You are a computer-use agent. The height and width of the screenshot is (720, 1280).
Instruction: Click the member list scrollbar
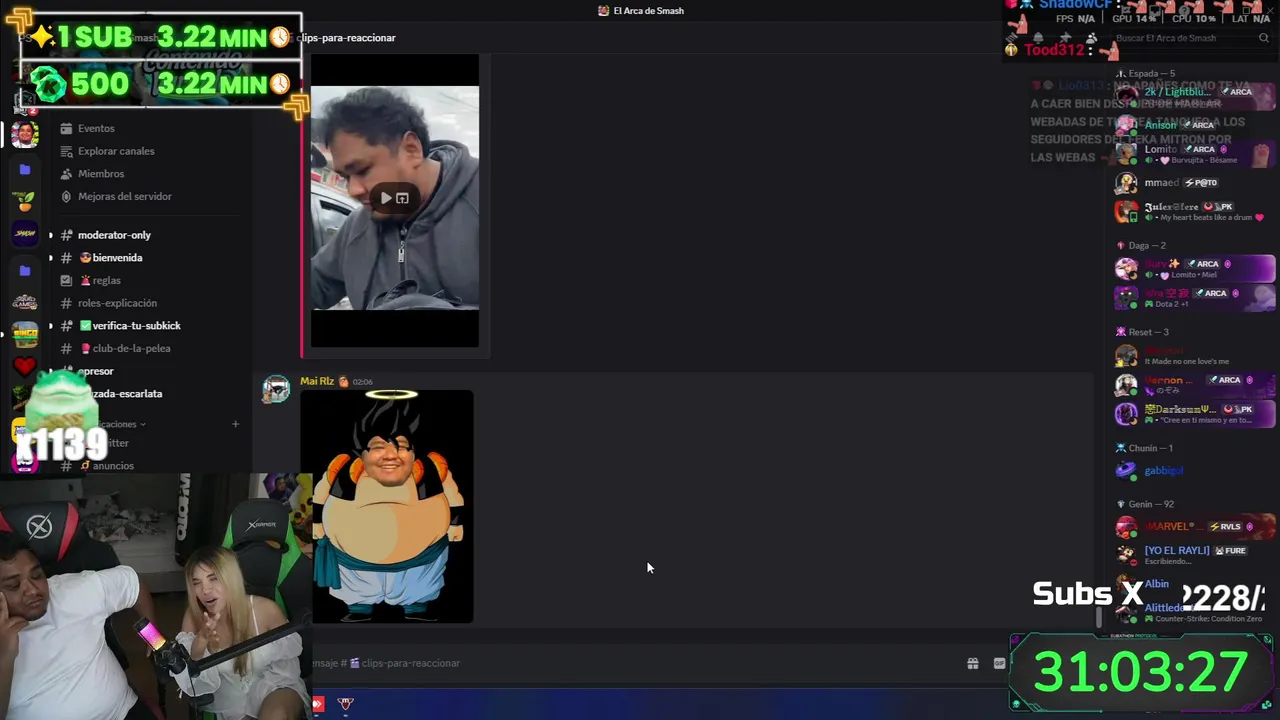[x=1101, y=617]
